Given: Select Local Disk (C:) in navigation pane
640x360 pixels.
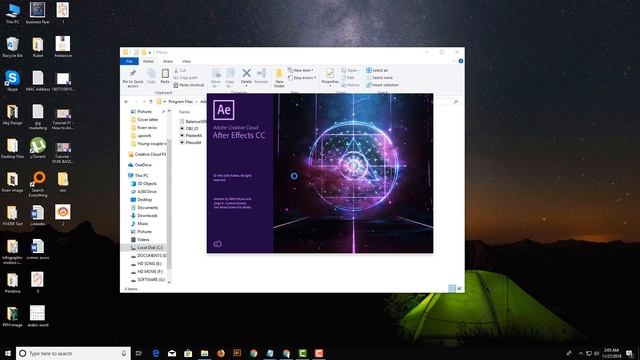Looking at the screenshot, I should click(144, 248).
